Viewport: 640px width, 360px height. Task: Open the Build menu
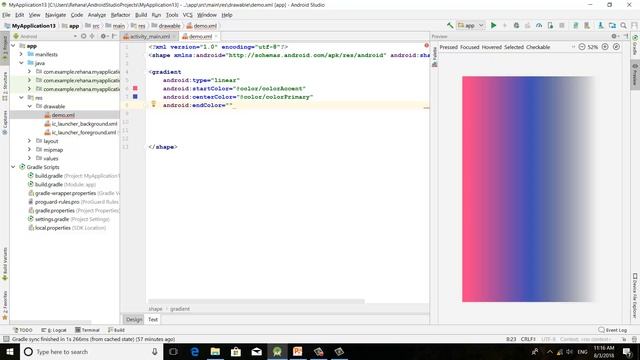tap(141, 15)
